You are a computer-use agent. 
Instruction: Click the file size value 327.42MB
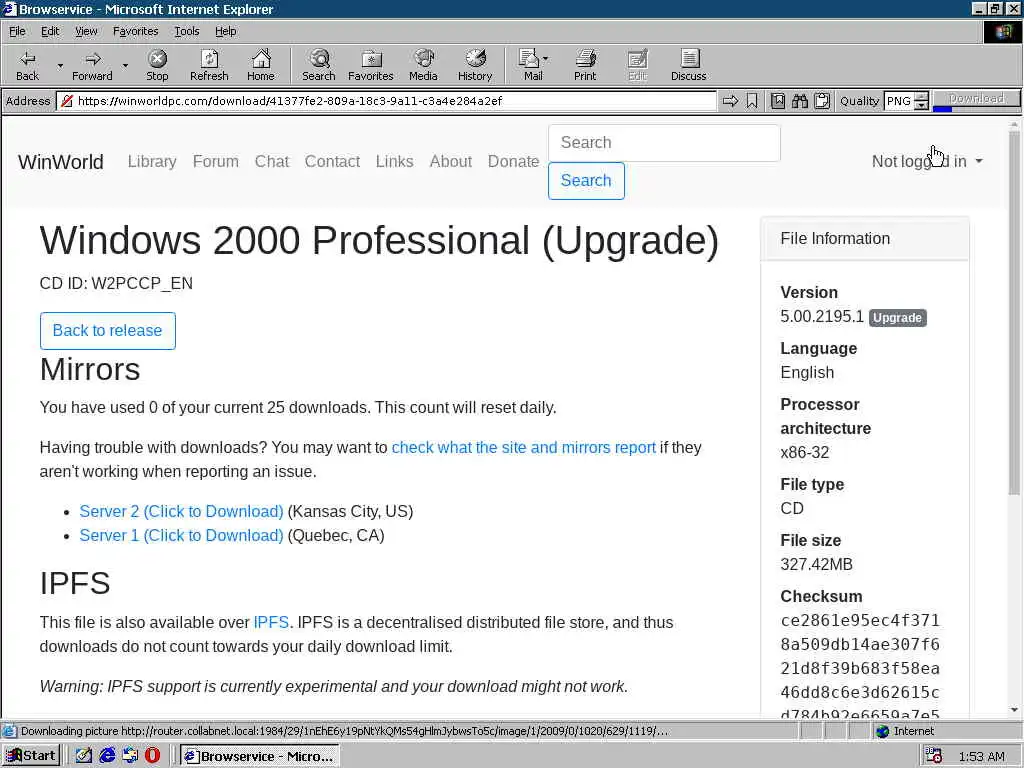pos(816,564)
